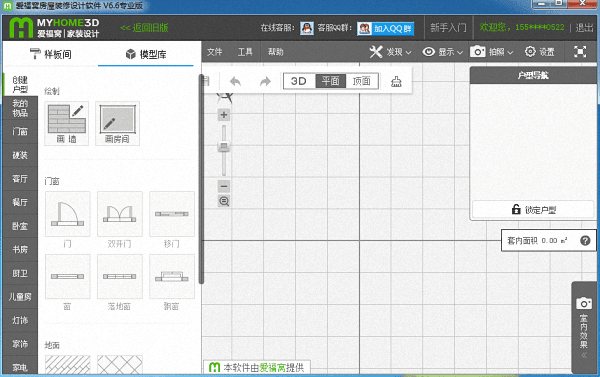
Task: Pick the 双开门 double door model
Action: click(120, 214)
